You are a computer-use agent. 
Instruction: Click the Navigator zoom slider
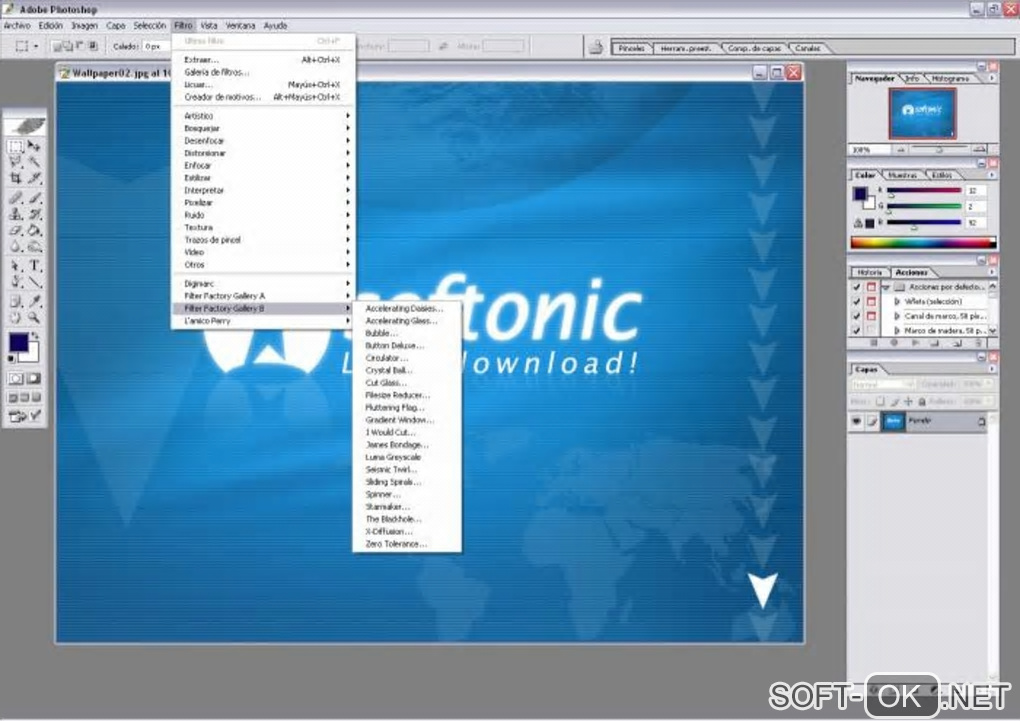pyautogui.click(x=939, y=150)
